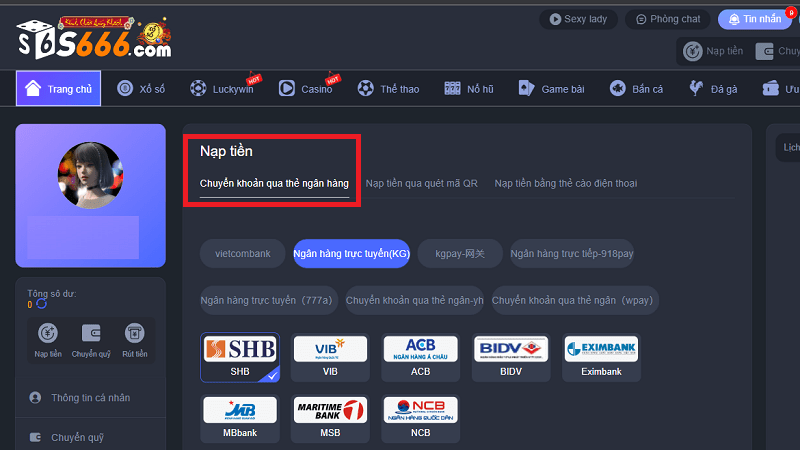Refresh the Tổng số dư balance
Image resolution: width=800 pixels, height=450 pixels.
click(x=41, y=304)
